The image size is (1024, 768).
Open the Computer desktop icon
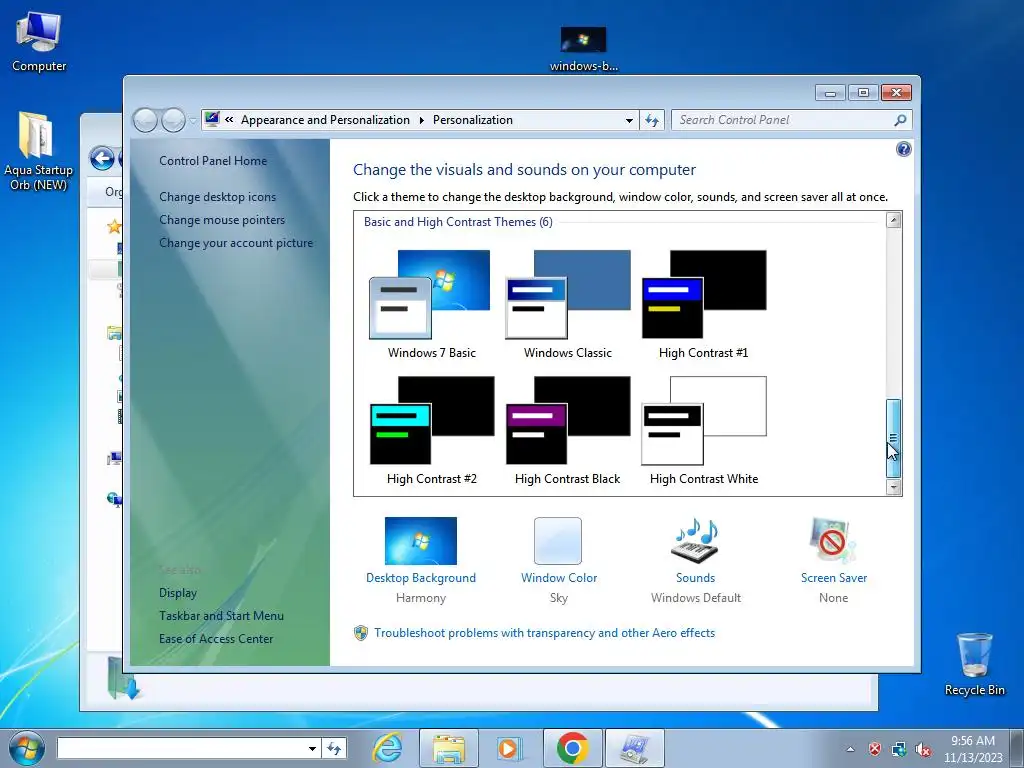click(x=39, y=42)
